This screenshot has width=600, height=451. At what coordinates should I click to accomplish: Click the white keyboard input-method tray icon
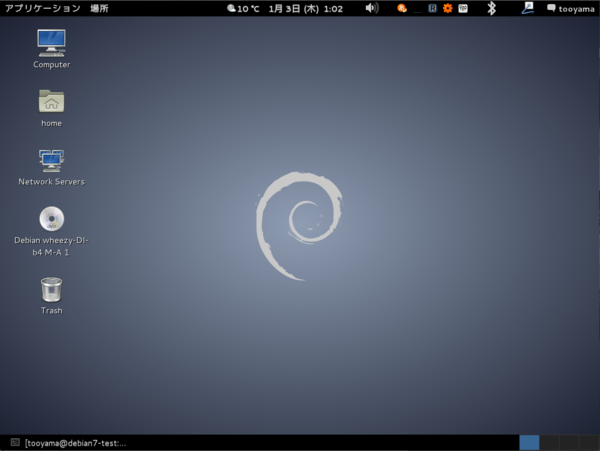click(x=463, y=8)
